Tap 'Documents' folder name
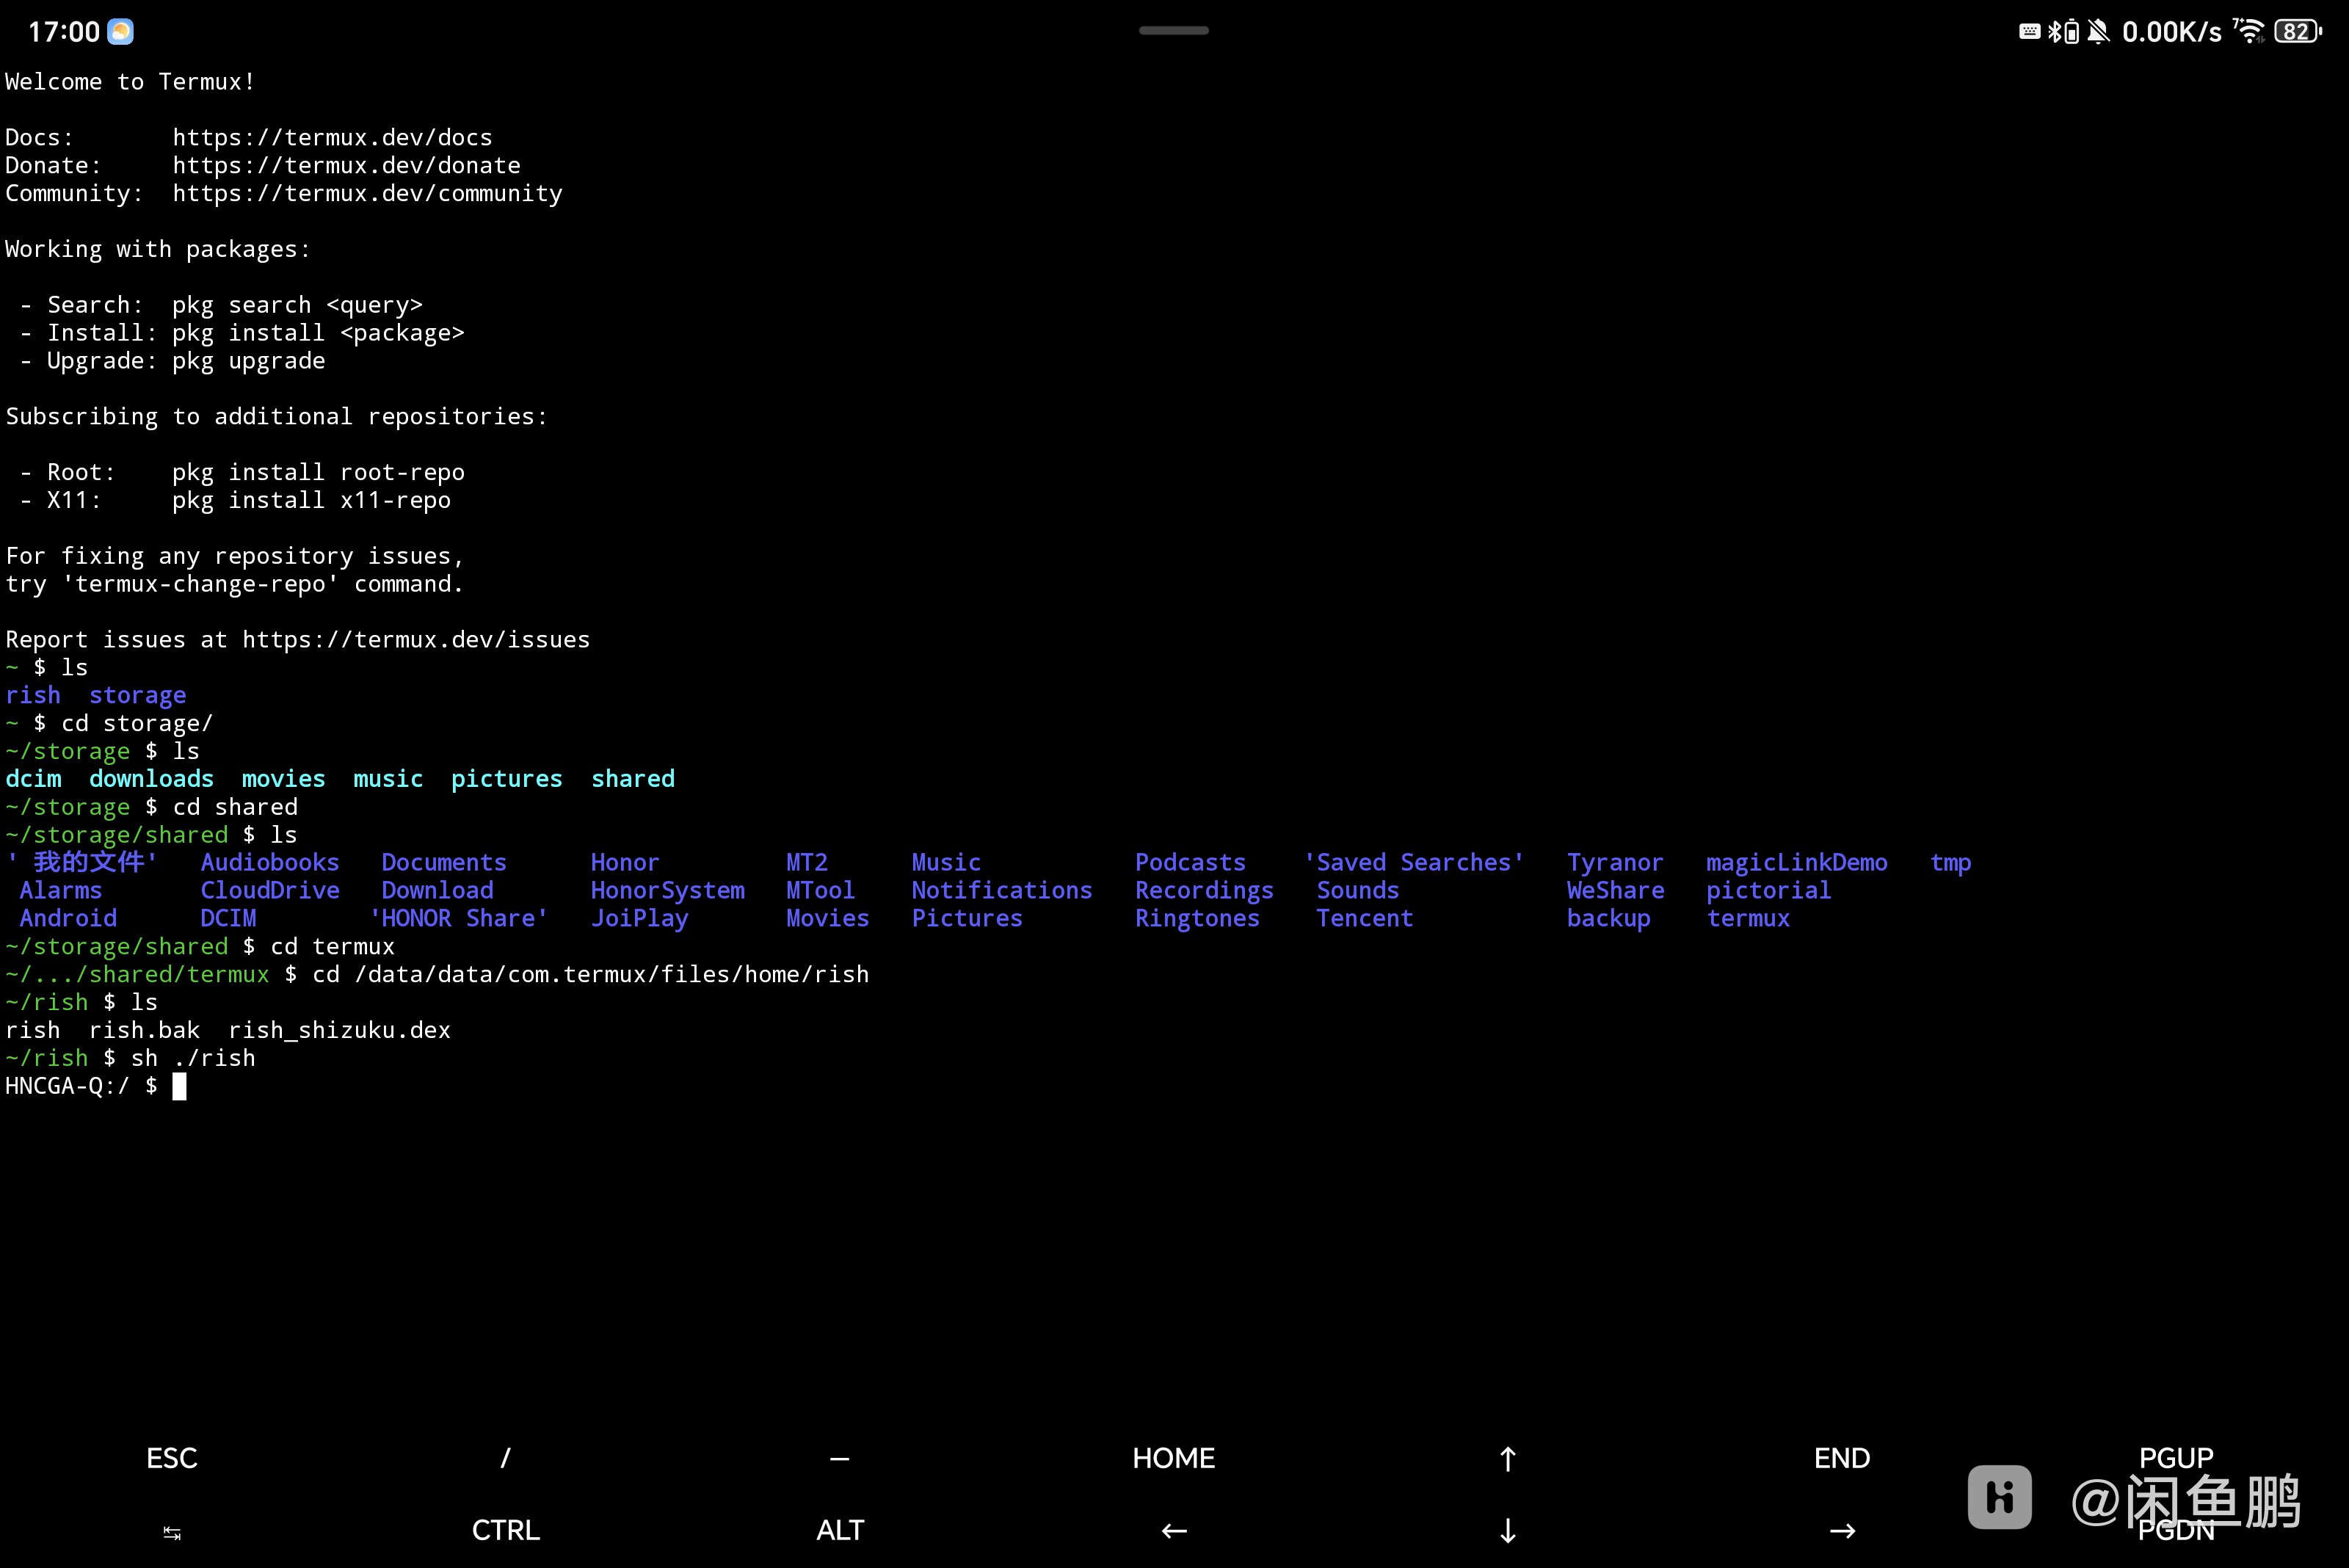This screenshot has width=2349, height=1568. click(444, 862)
